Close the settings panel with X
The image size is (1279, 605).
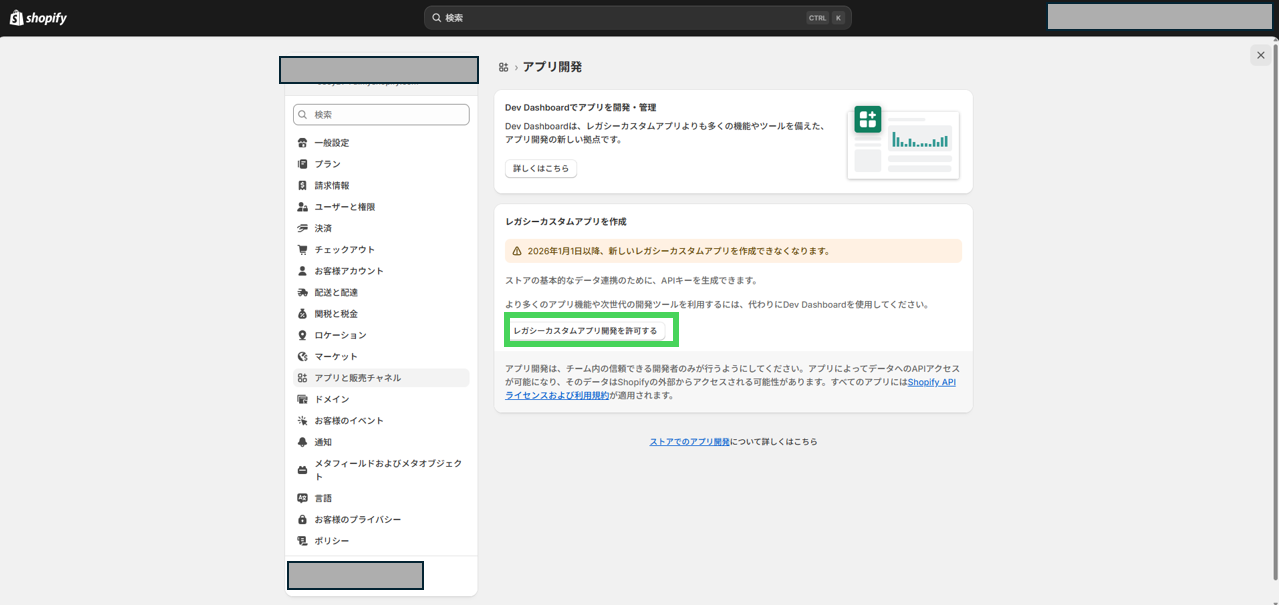coord(1260,56)
